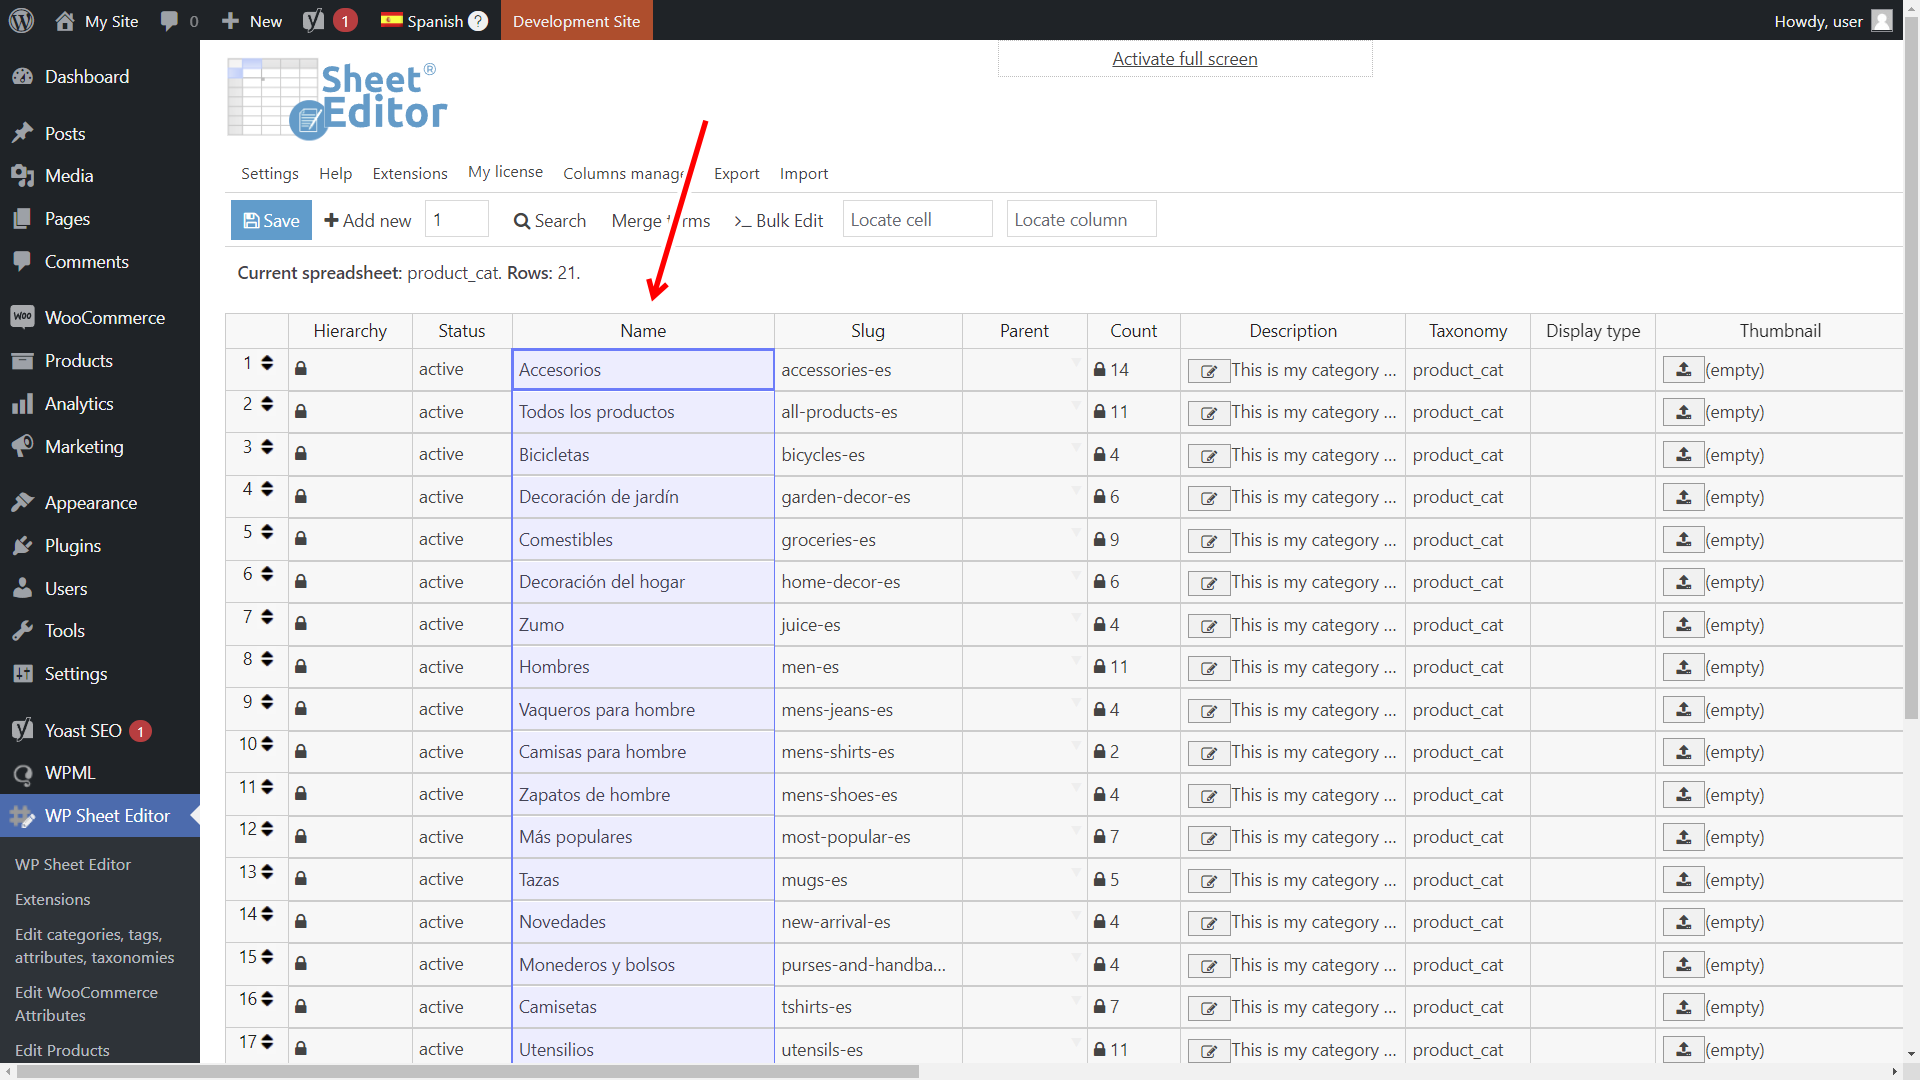The height and width of the screenshot is (1080, 1920).
Task: Click the row 8 reorder arrows
Action: coord(267,659)
